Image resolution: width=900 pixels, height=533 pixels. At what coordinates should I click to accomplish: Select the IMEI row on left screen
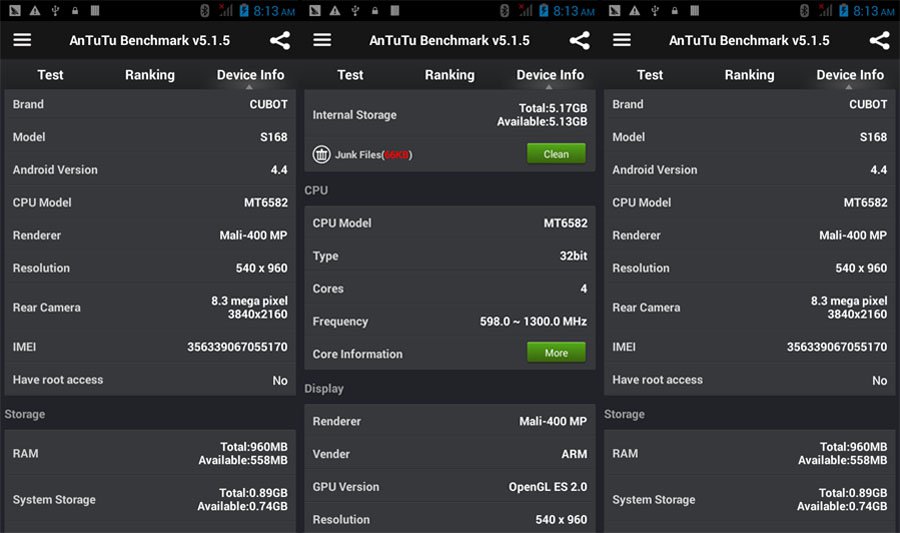point(150,347)
